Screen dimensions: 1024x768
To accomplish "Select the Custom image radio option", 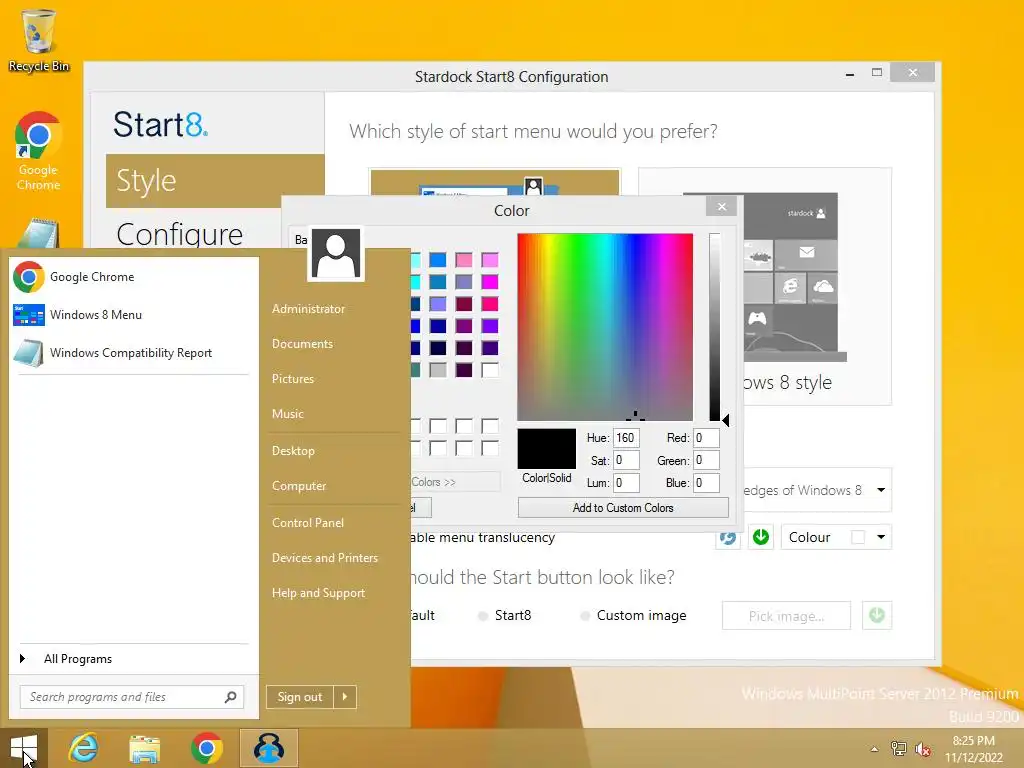I will [x=633, y=616].
